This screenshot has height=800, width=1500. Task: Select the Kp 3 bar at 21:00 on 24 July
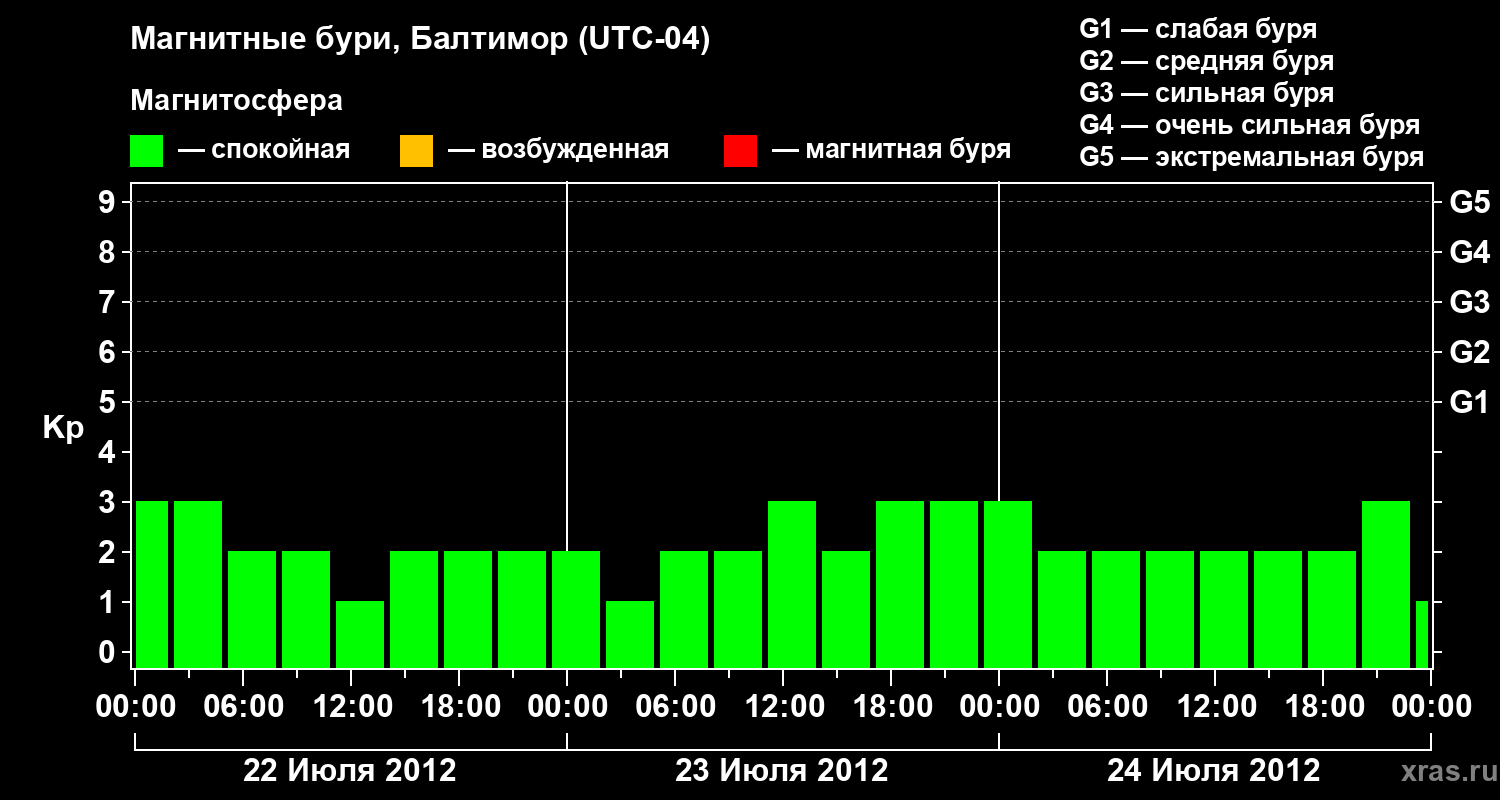(1386, 584)
